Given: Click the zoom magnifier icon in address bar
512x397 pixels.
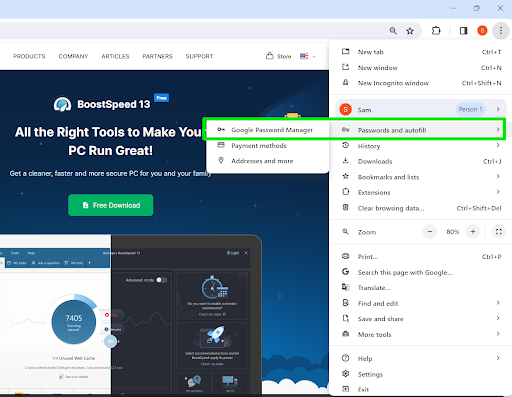Looking at the screenshot, I should [393, 31].
